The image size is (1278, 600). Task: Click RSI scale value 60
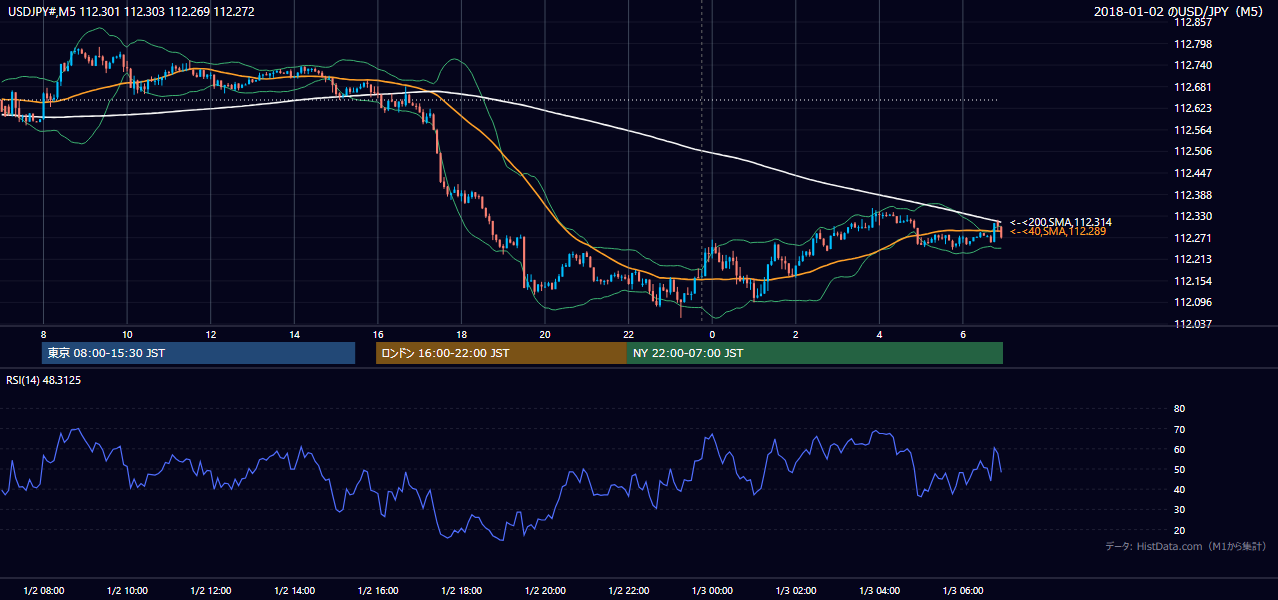[x=1180, y=449]
